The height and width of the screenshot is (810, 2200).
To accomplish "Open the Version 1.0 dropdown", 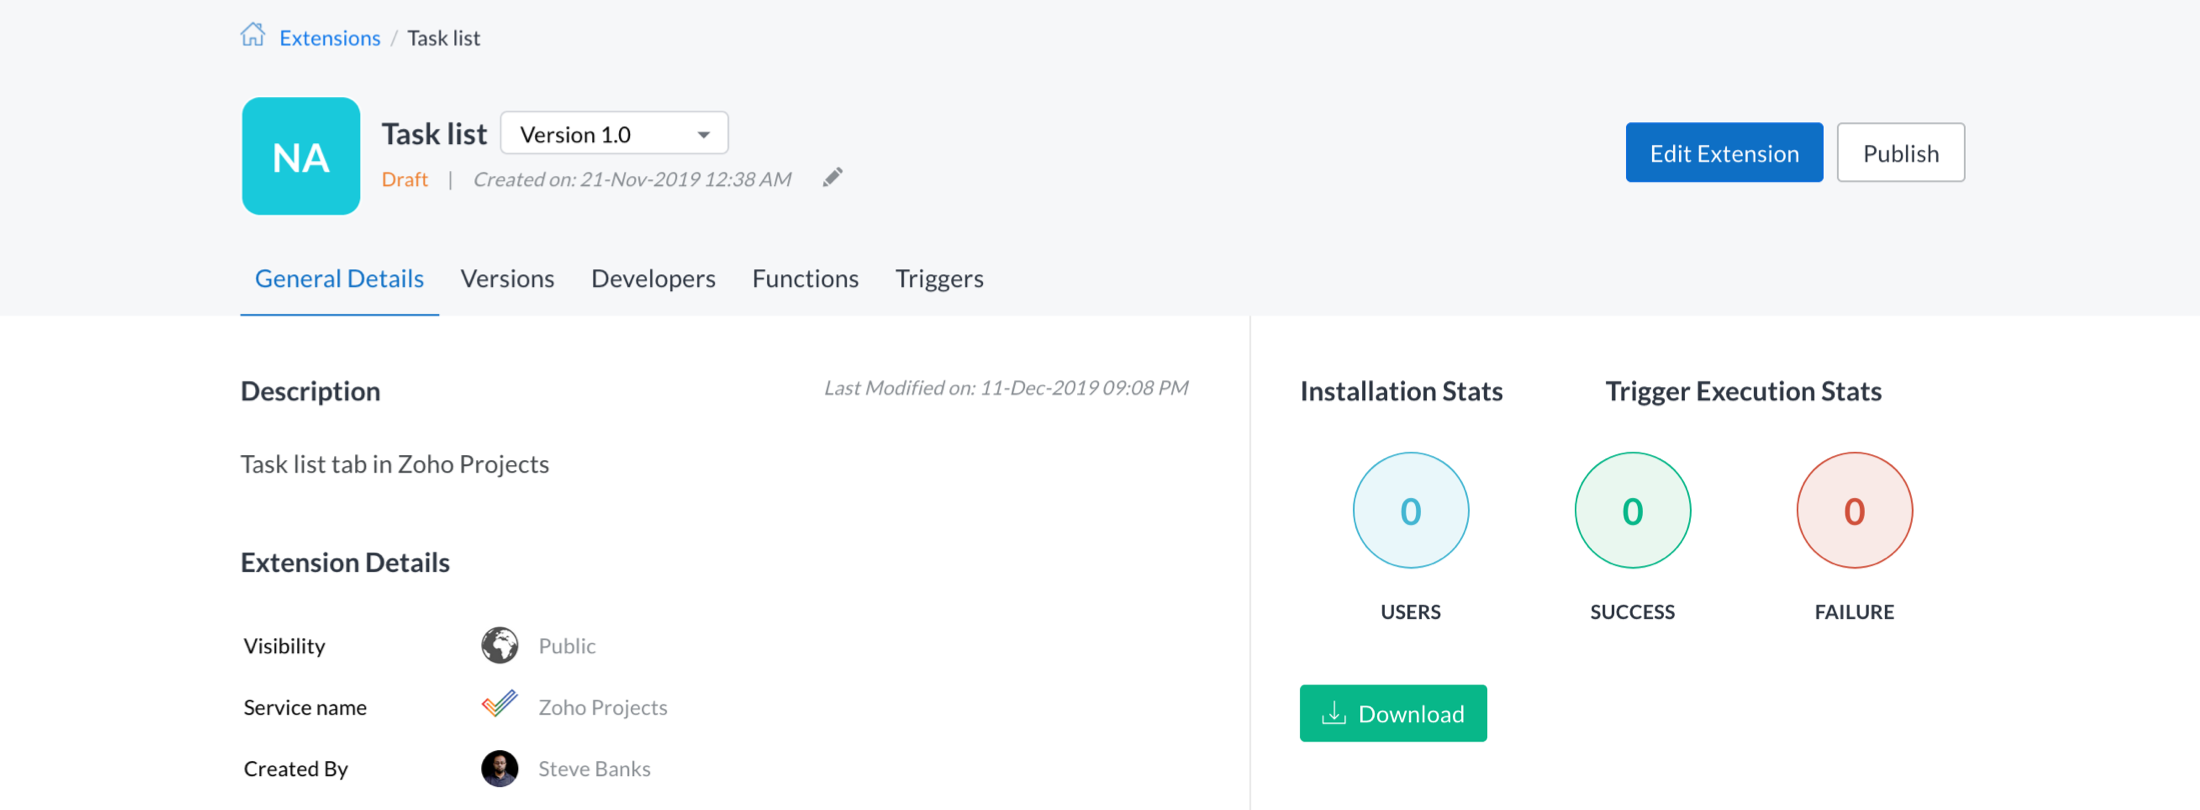I will coord(614,134).
